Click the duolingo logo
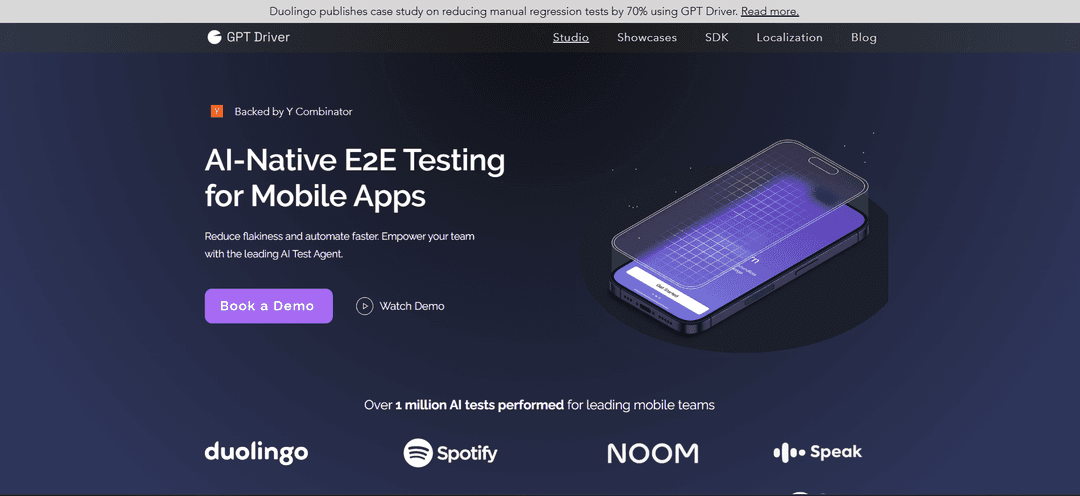Viewport: 1080px width, 496px height. tap(256, 452)
